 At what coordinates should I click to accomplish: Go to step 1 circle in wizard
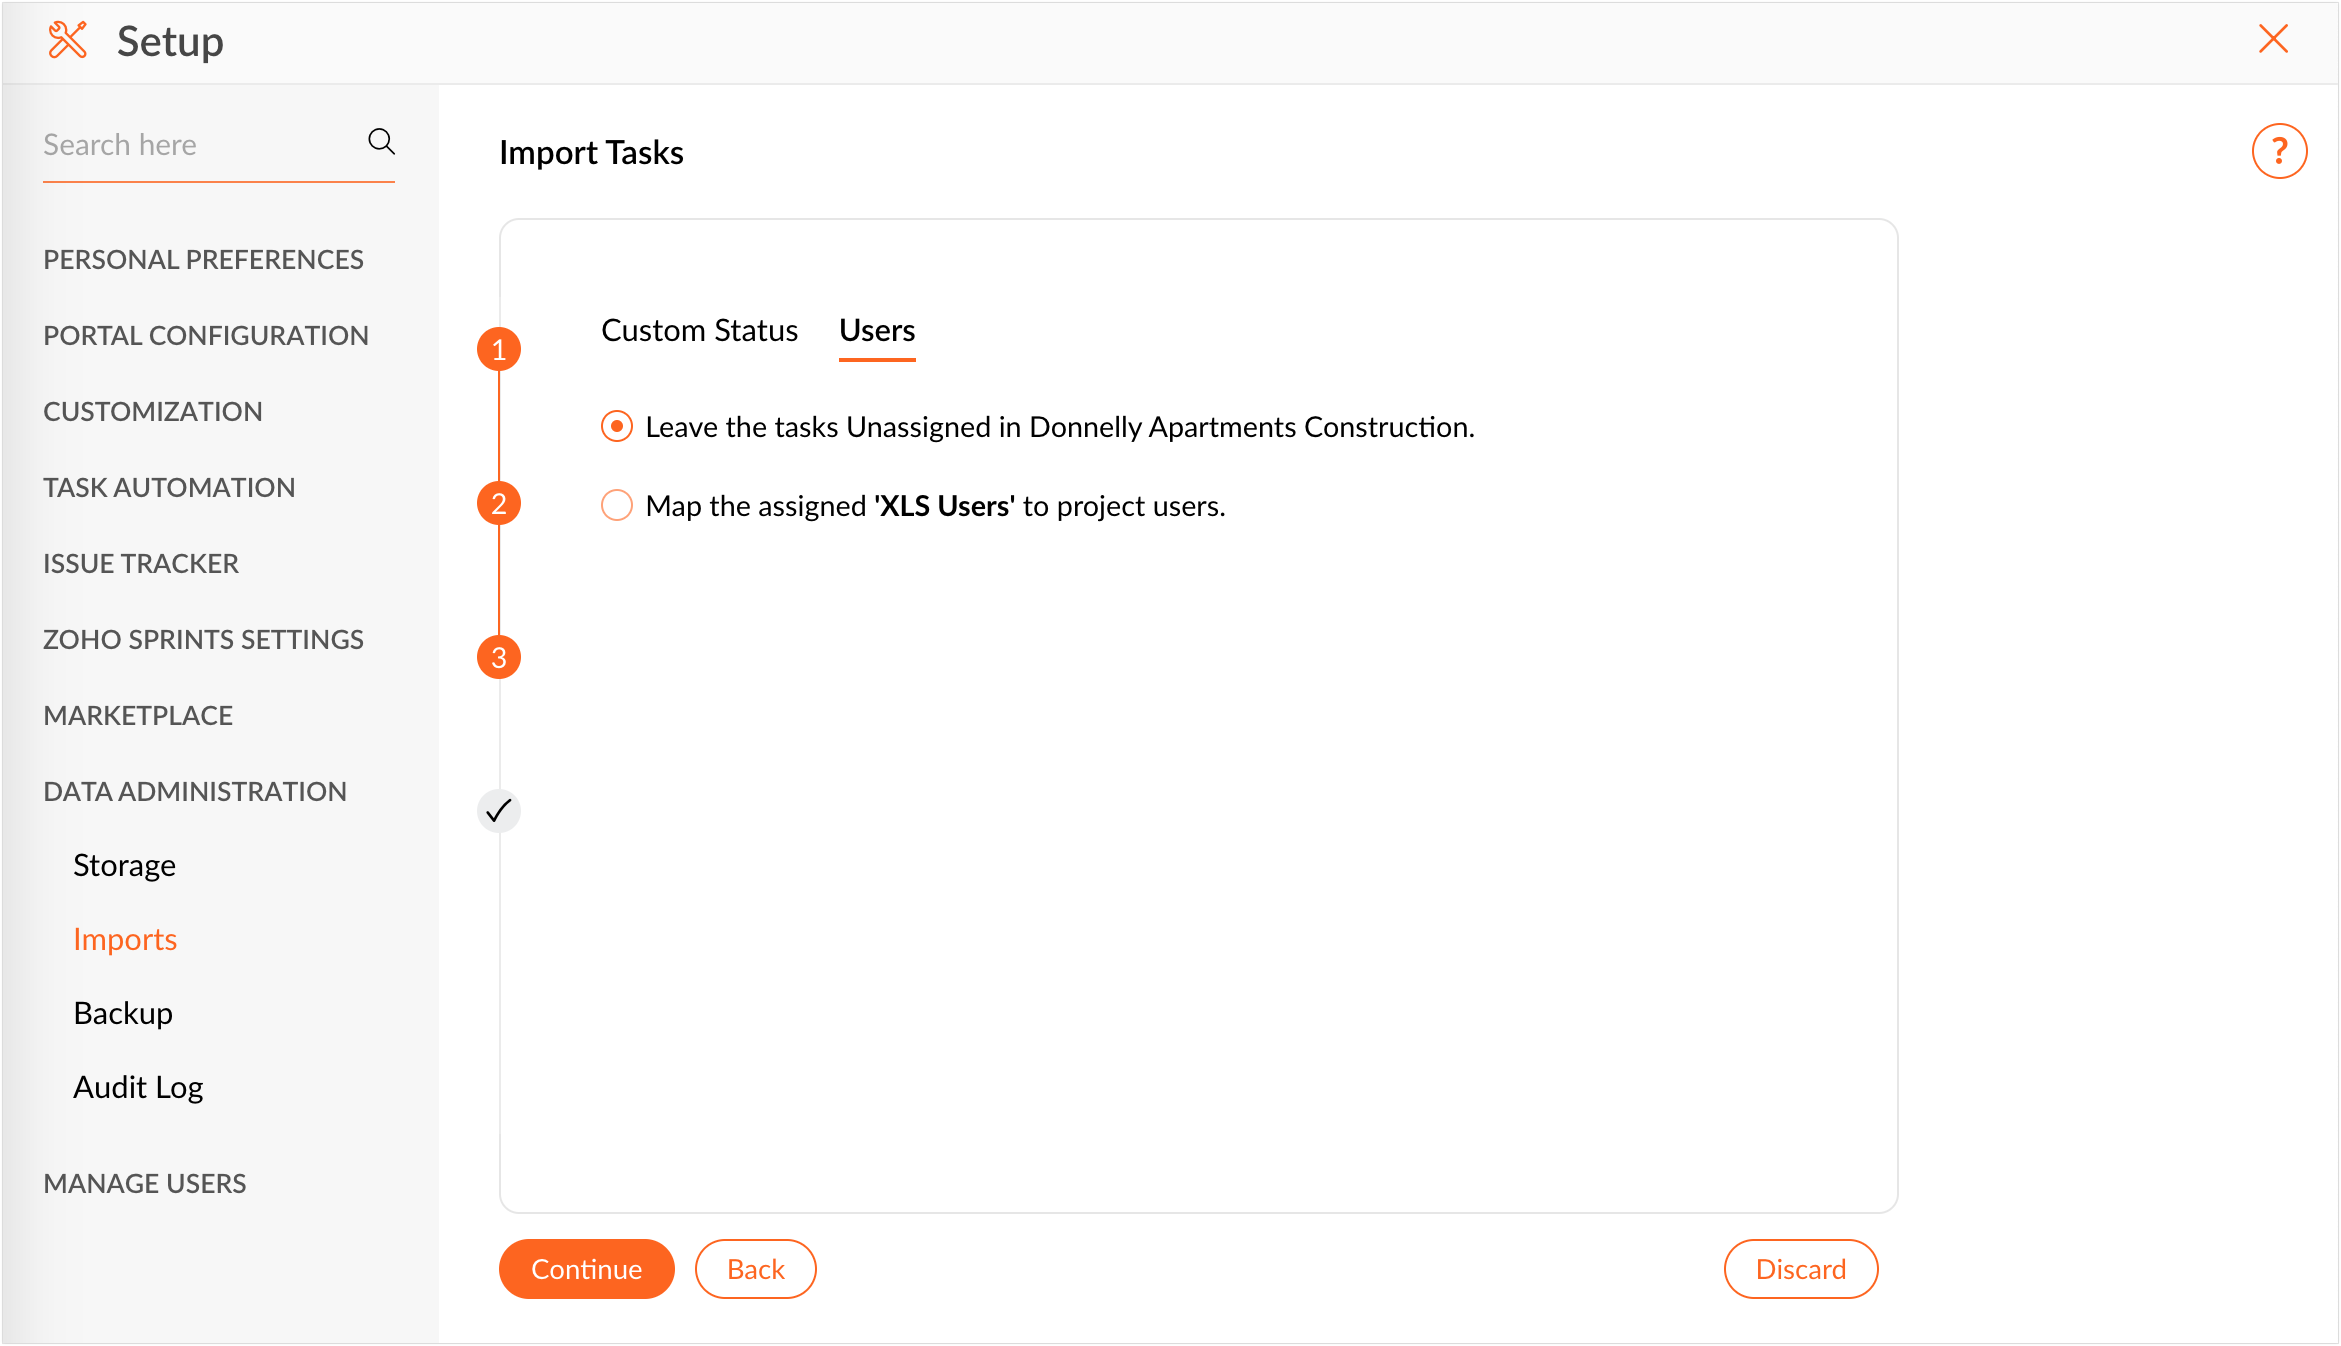point(499,350)
